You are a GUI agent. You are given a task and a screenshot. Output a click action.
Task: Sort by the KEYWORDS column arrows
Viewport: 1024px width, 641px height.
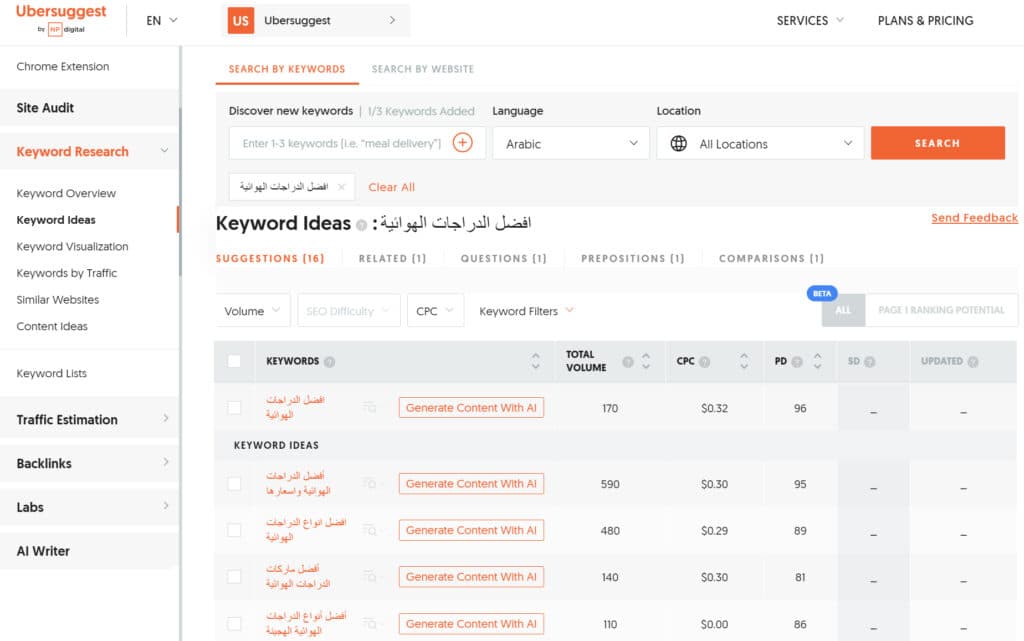536,361
